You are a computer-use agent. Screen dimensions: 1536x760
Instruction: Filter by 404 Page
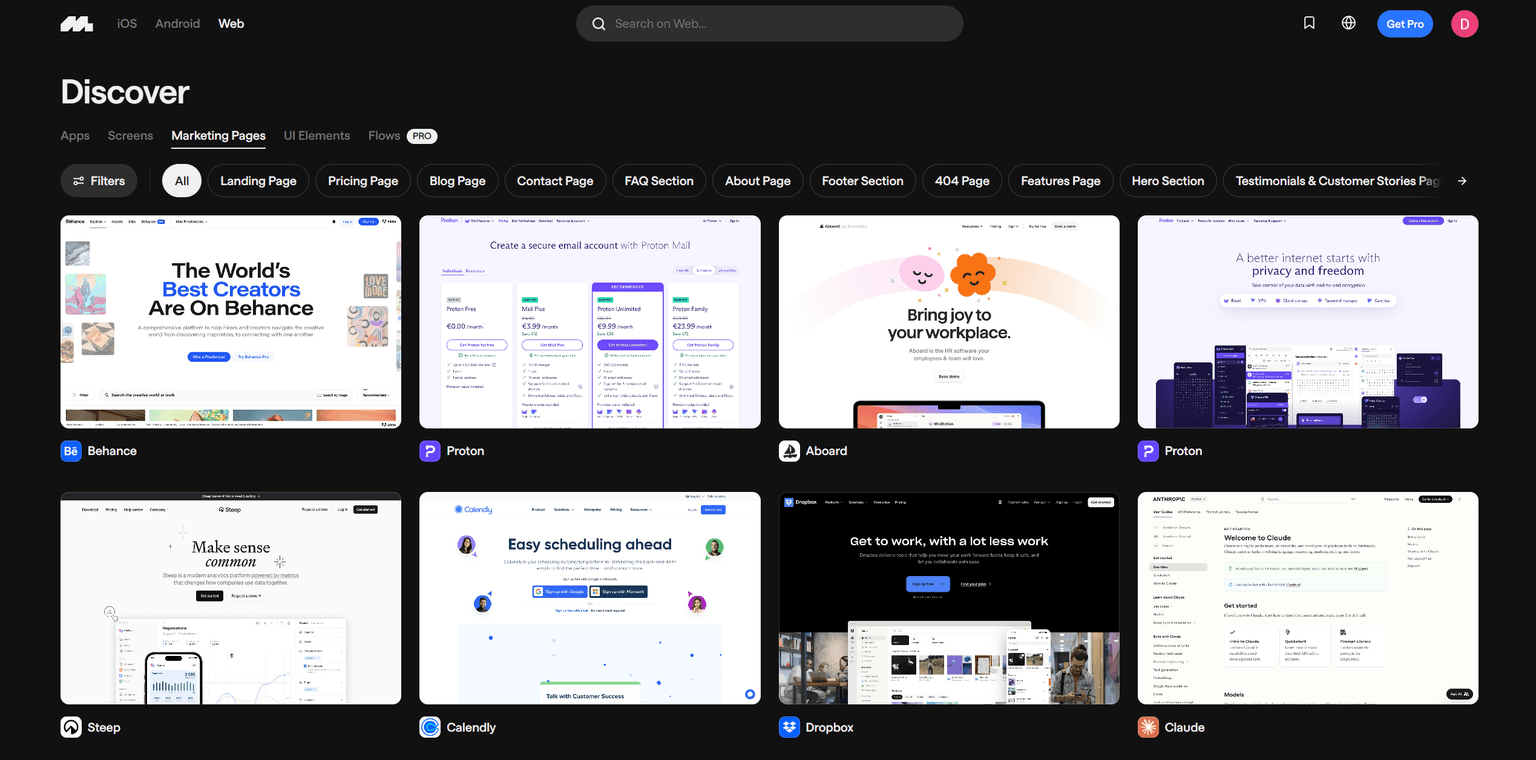[962, 181]
